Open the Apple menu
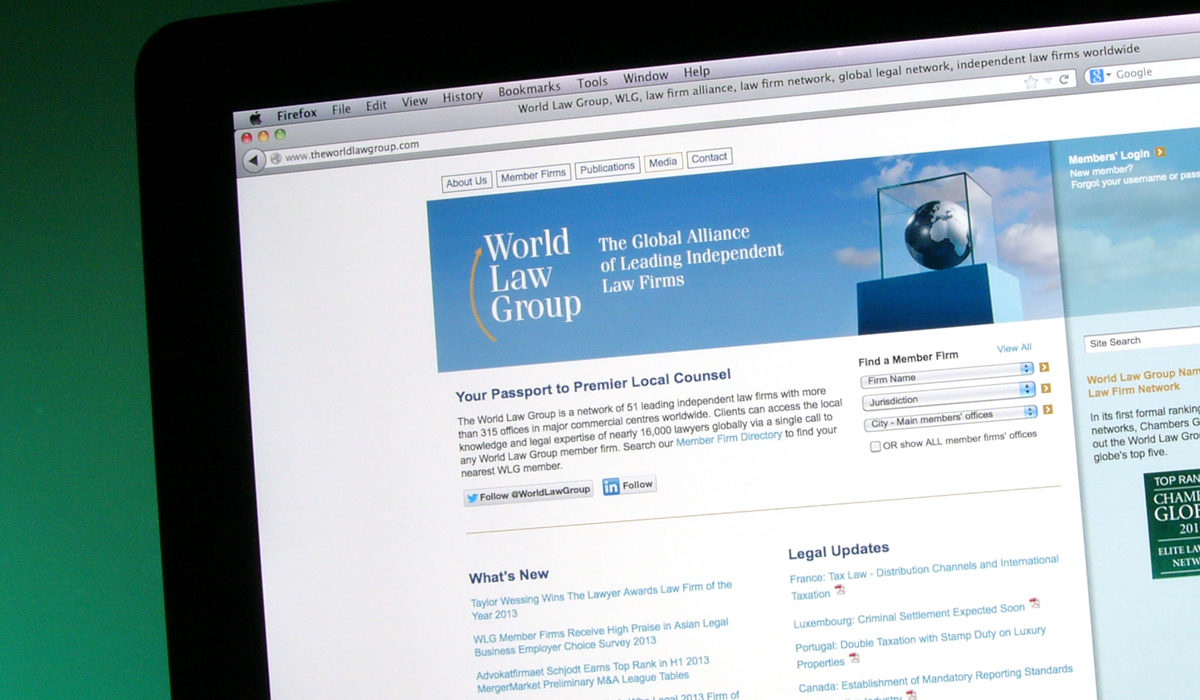 [254, 117]
